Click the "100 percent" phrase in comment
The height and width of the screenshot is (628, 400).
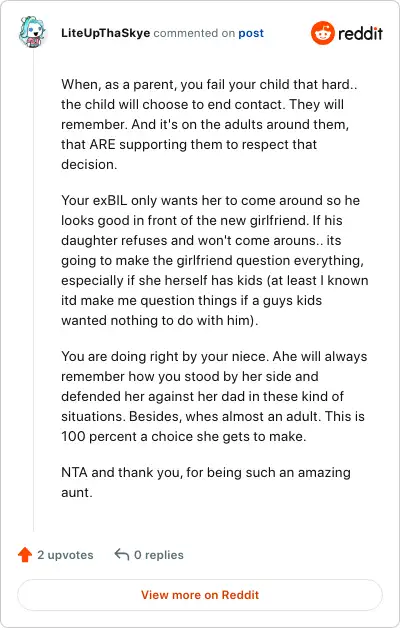tap(99, 437)
